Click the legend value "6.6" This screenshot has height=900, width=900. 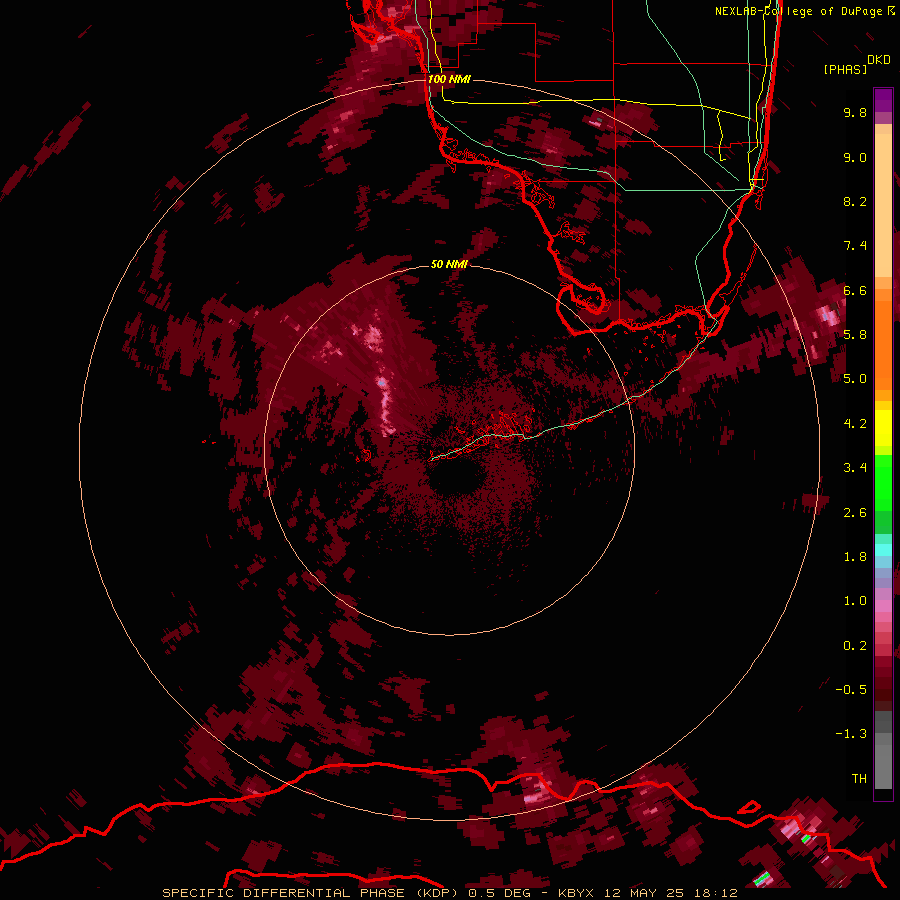855,290
